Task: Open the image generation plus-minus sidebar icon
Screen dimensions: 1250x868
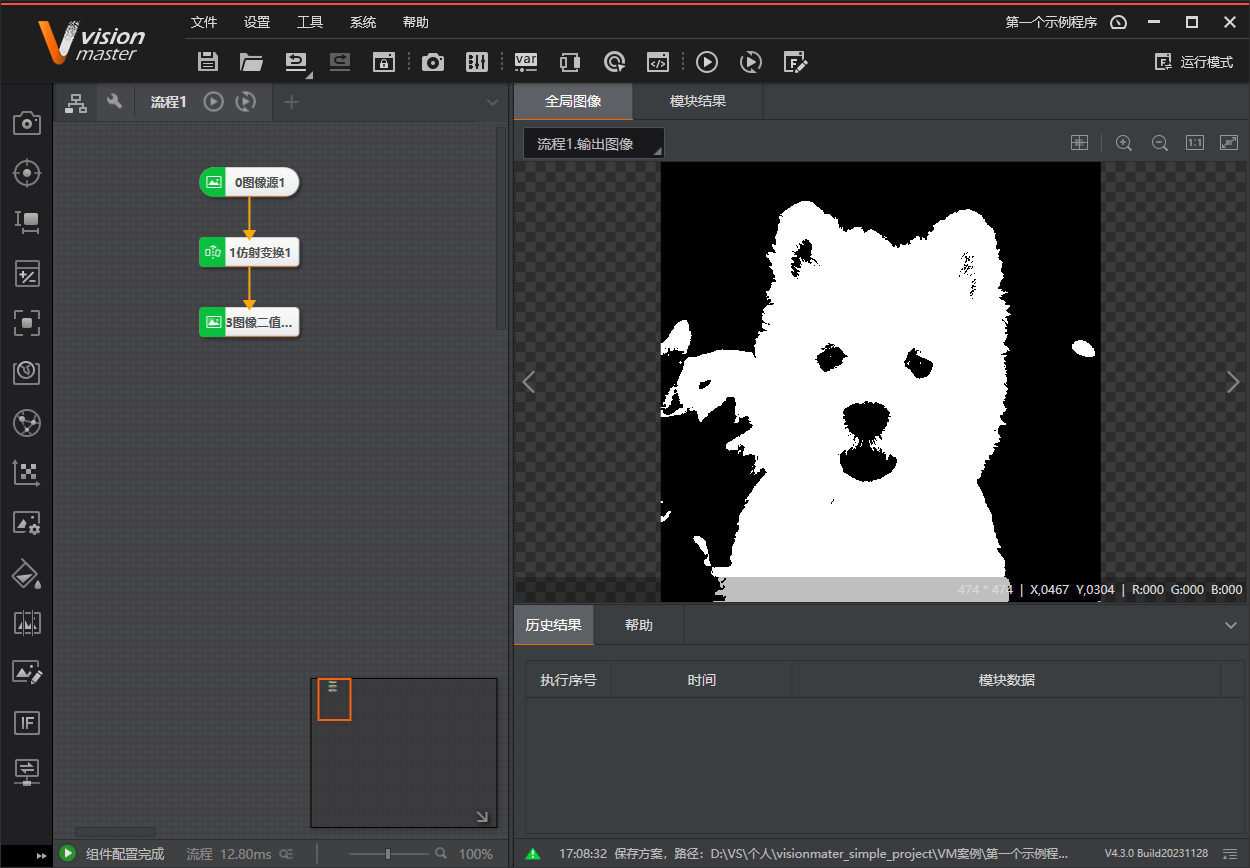Action: click(x=27, y=273)
